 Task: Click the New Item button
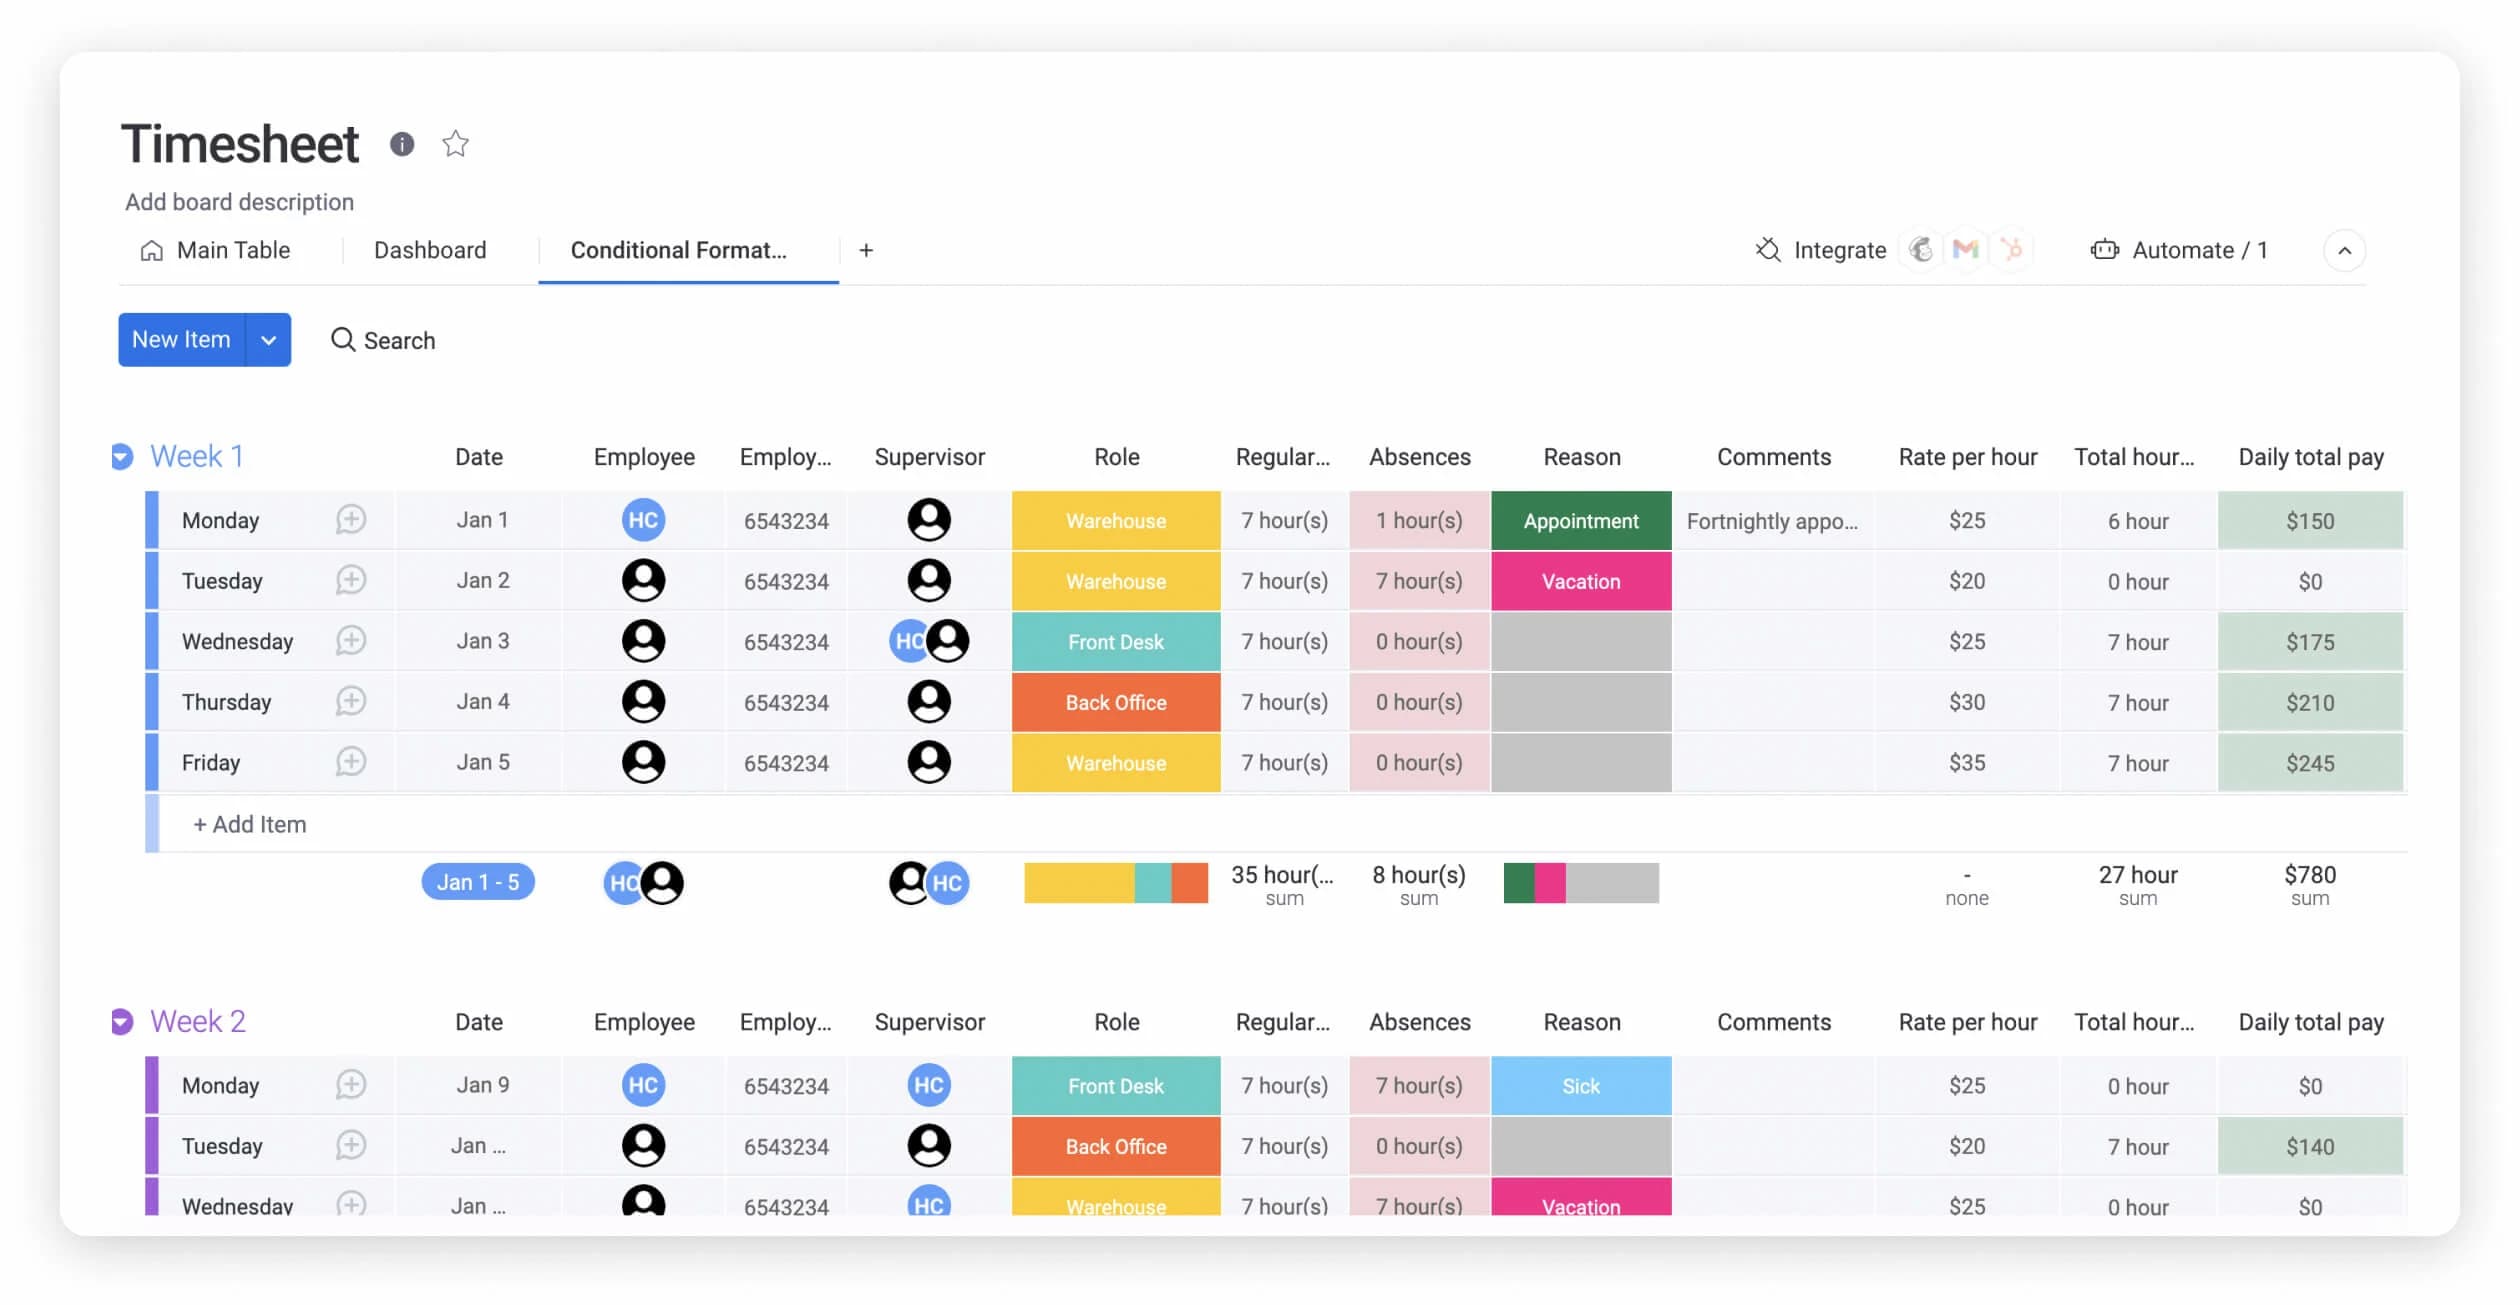point(181,340)
